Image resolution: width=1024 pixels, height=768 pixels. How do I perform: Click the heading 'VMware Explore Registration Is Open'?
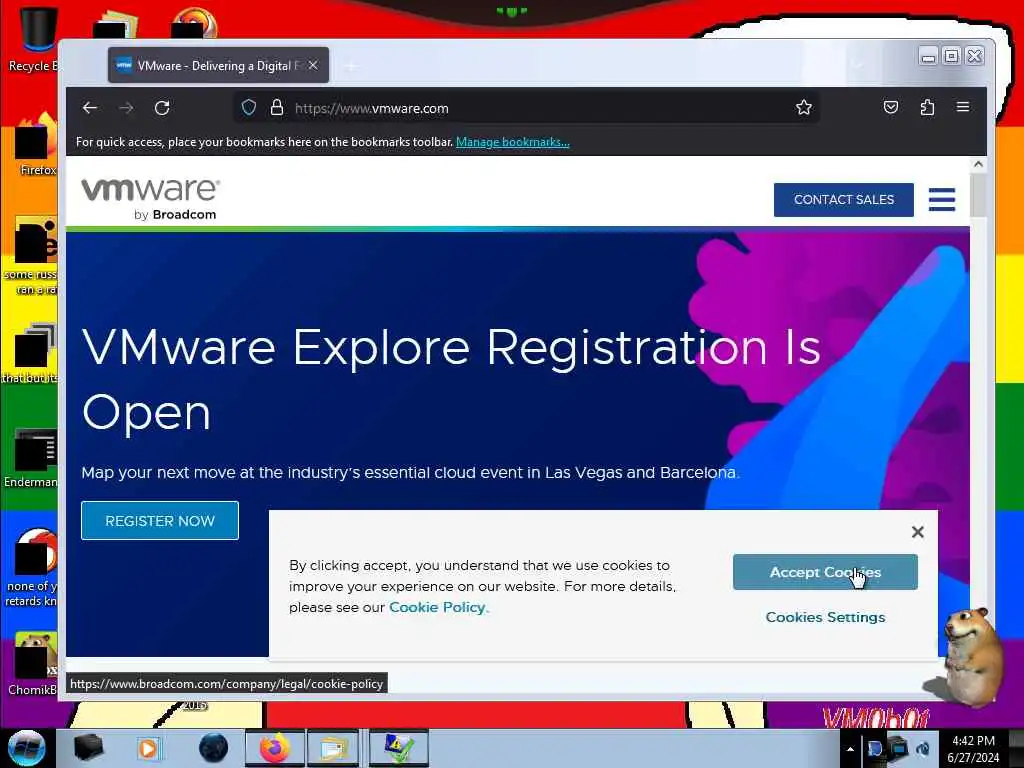coord(451,379)
